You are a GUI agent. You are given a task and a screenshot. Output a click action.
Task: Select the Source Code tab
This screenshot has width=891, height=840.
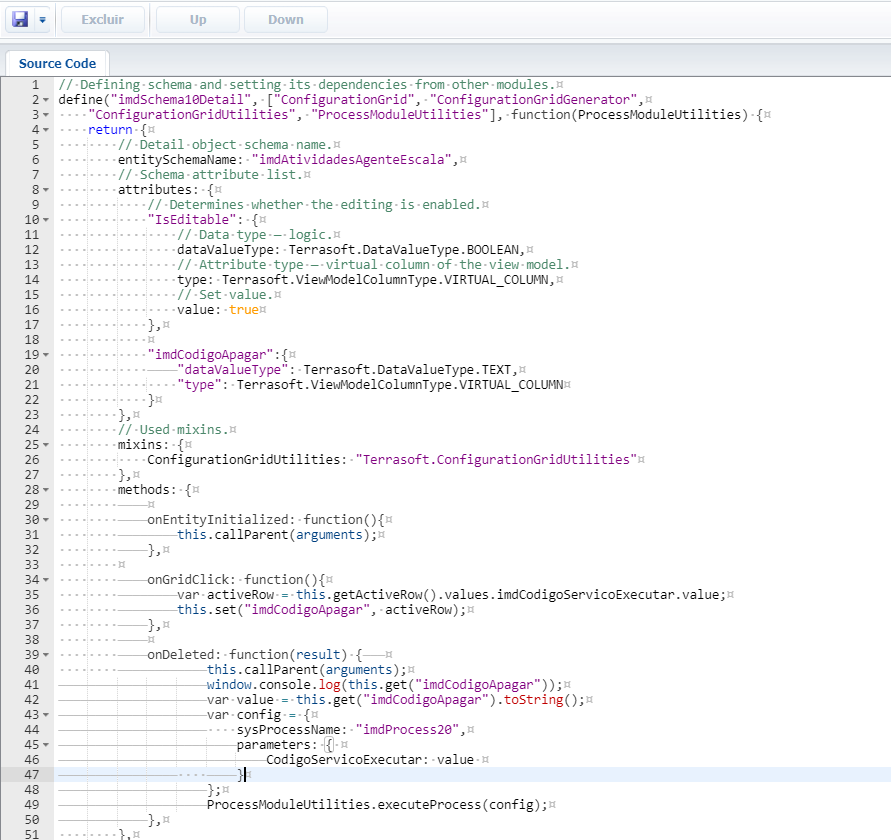[x=57, y=64]
